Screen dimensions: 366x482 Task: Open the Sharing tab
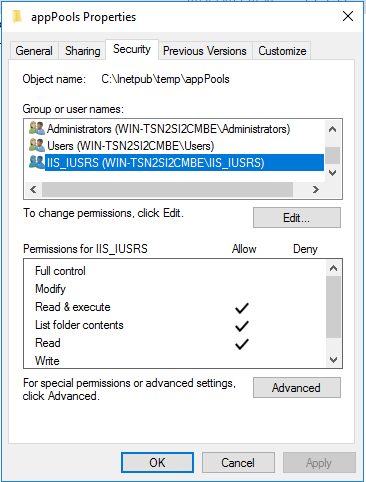(x=82, y=51)
